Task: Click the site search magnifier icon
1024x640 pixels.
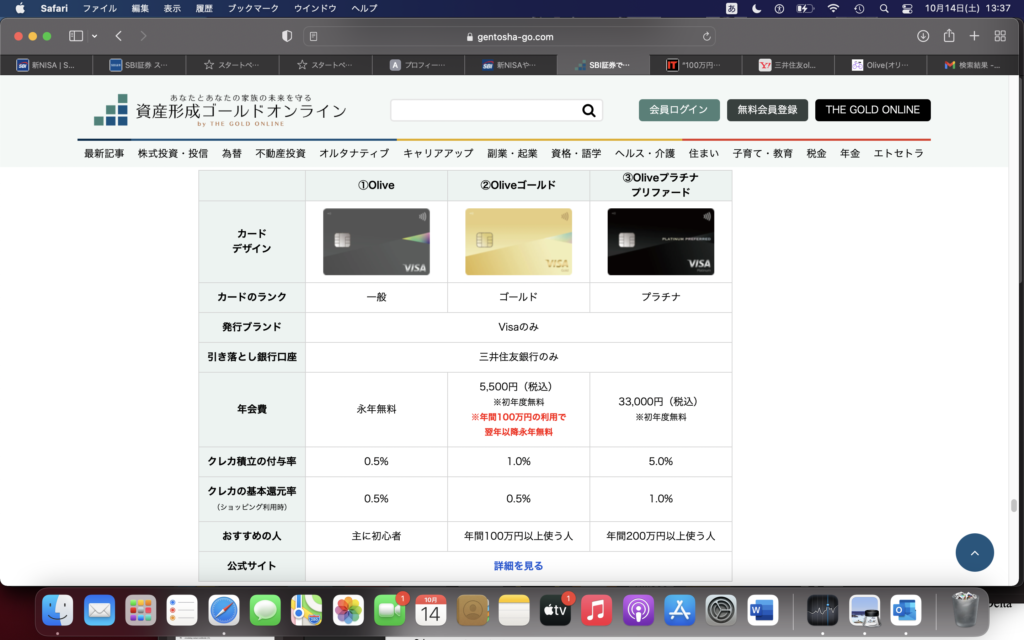Action: pyautogui.click(x=589, y=111)
